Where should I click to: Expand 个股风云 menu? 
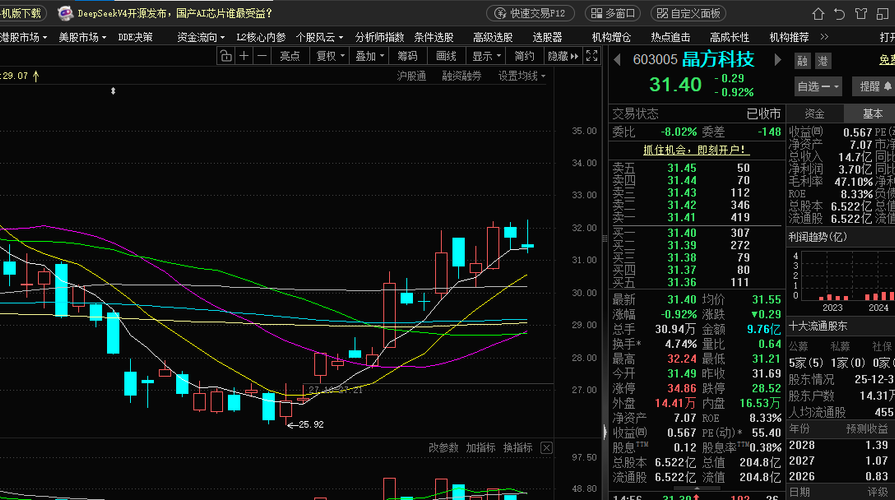[319, 37]
